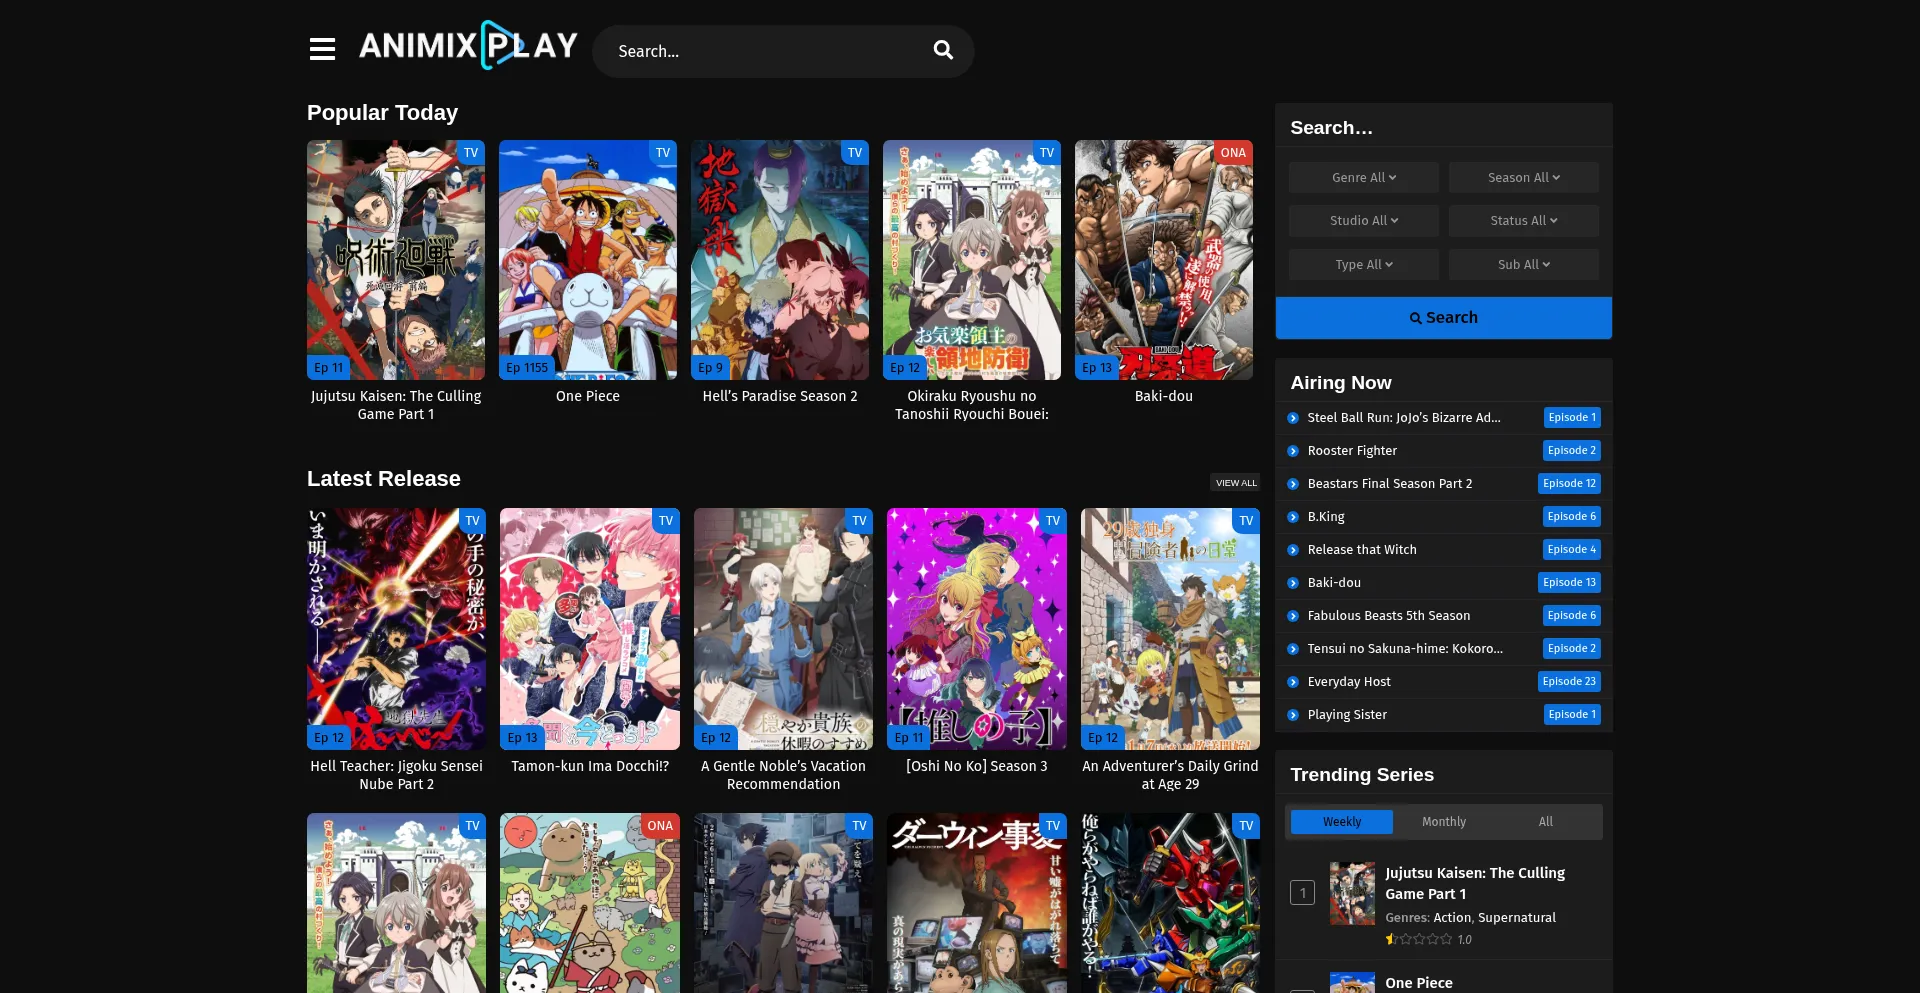Open the Studio All dropdown

click(x=1364, y=221)
